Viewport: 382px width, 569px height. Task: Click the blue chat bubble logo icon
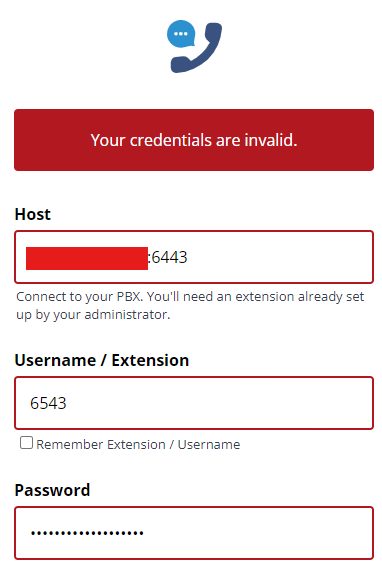[x=181, y=34]
